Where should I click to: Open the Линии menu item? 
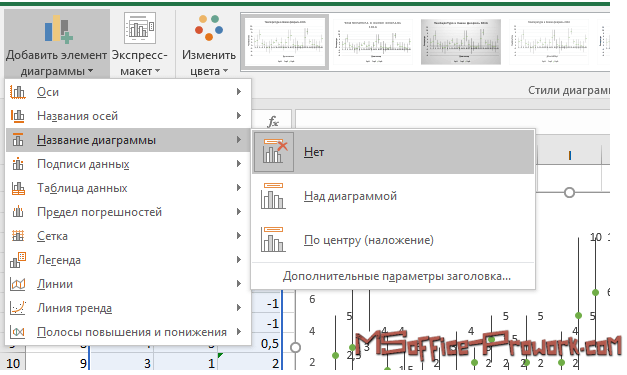[128, 284]
